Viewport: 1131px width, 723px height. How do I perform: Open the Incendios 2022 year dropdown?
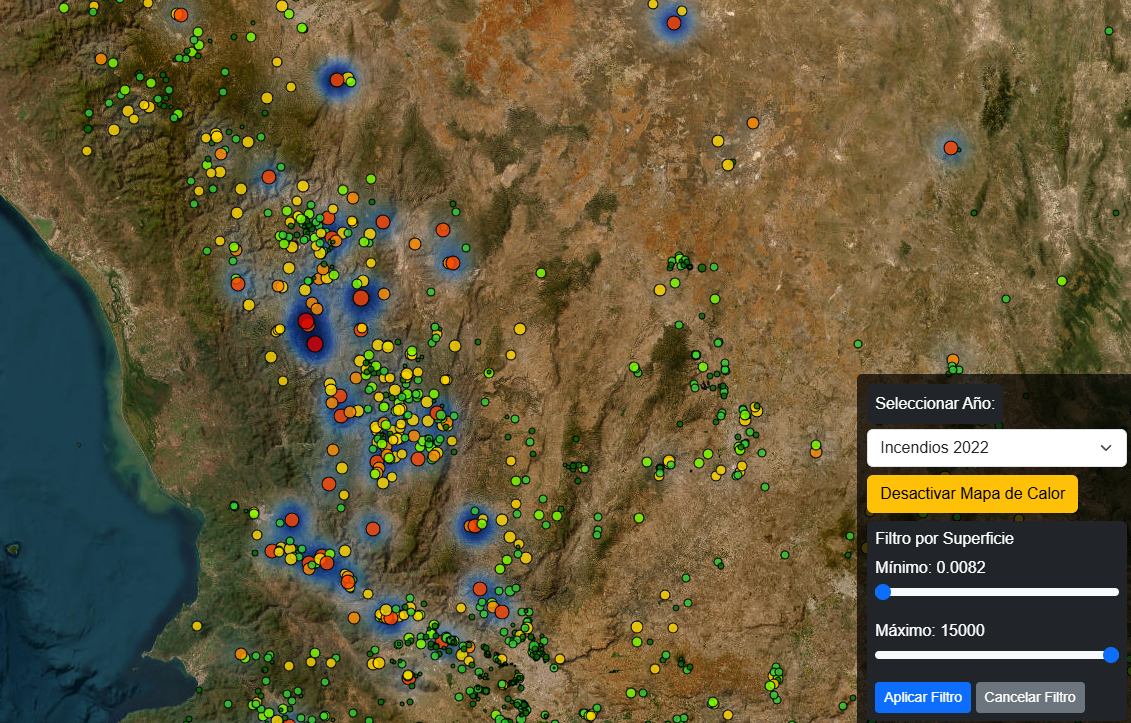[x=996, y=447]
